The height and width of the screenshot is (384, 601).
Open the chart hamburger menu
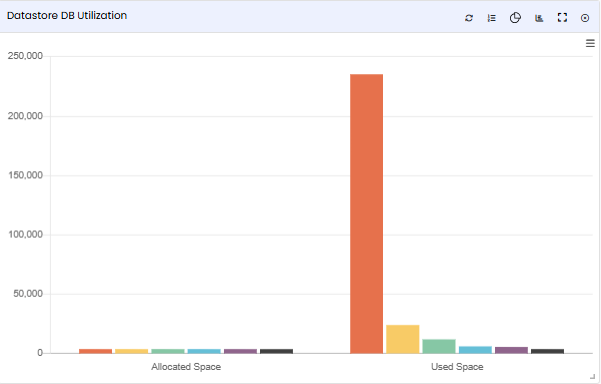click(x=590, y=43)
